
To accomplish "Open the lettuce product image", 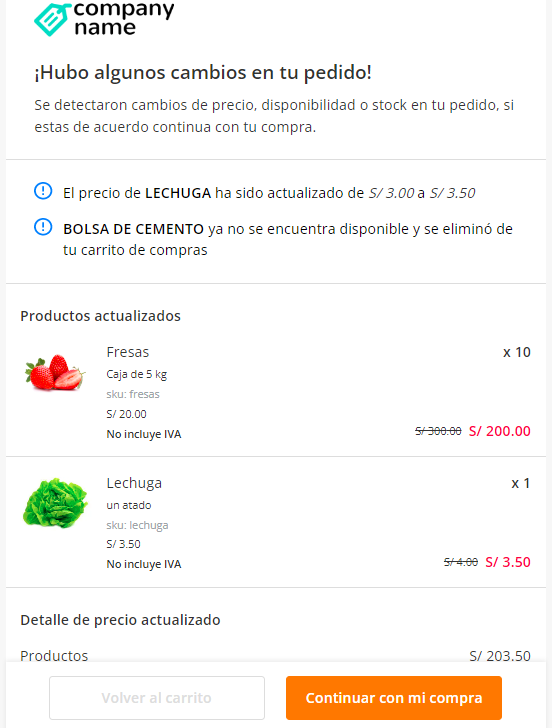I will (x=55, y=503).
